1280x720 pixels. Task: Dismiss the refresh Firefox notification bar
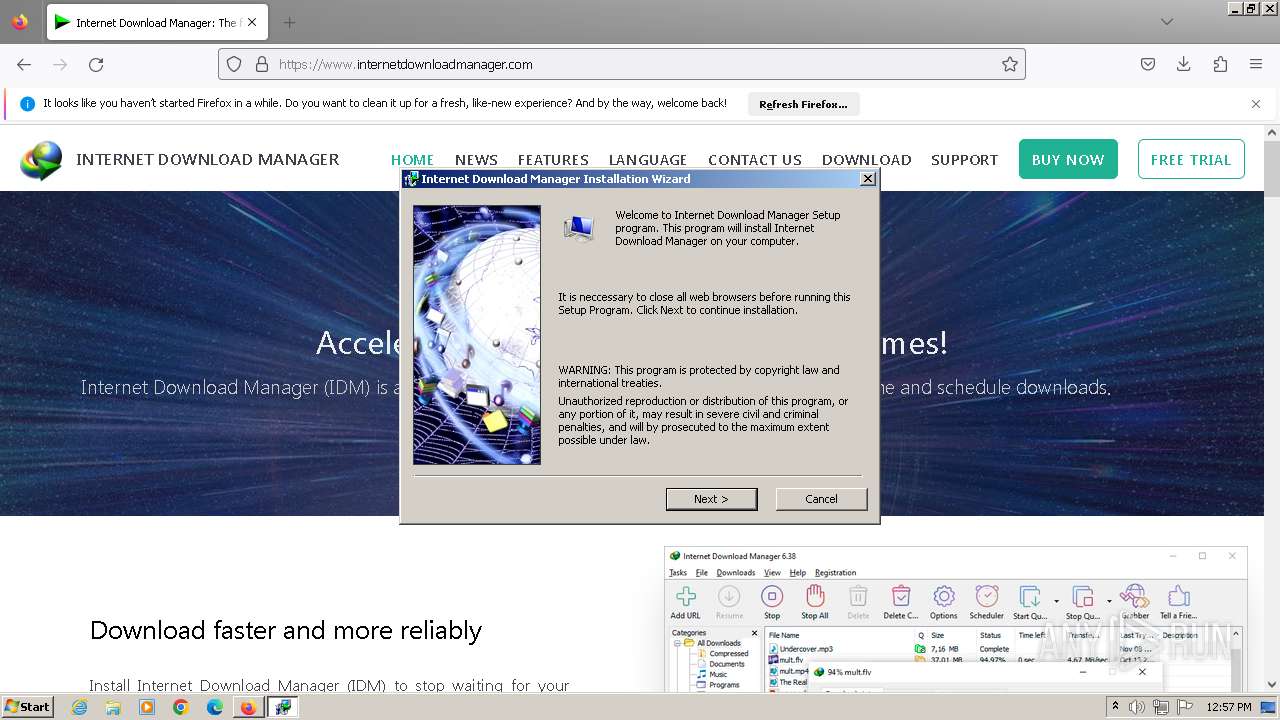point(1256,104)
